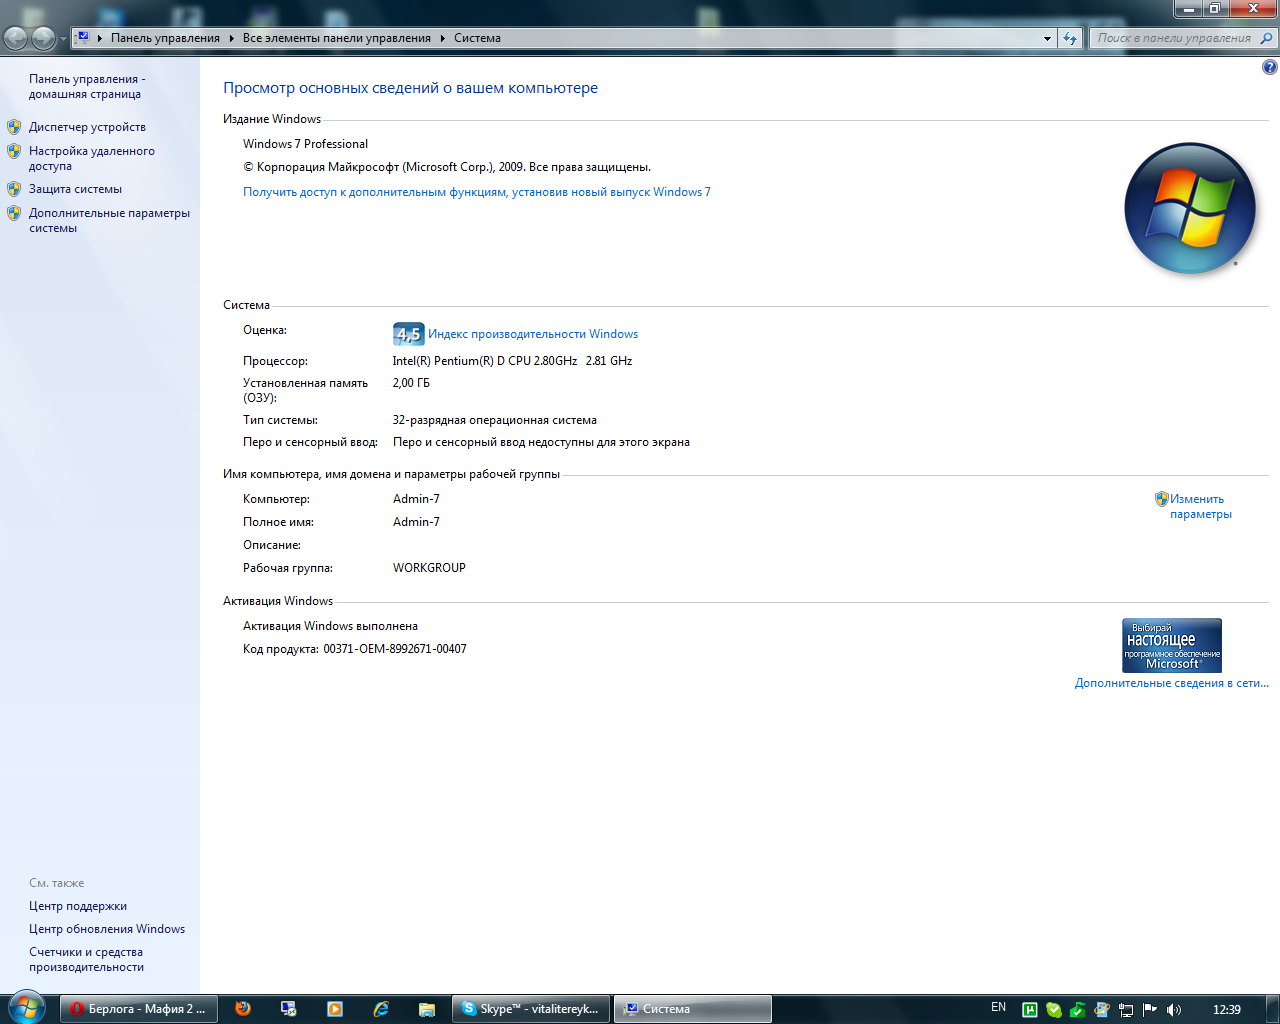Screen dimensions: 1280x1024
Task: Expand the root arrow before "Панель управления"
Action: 100,38
